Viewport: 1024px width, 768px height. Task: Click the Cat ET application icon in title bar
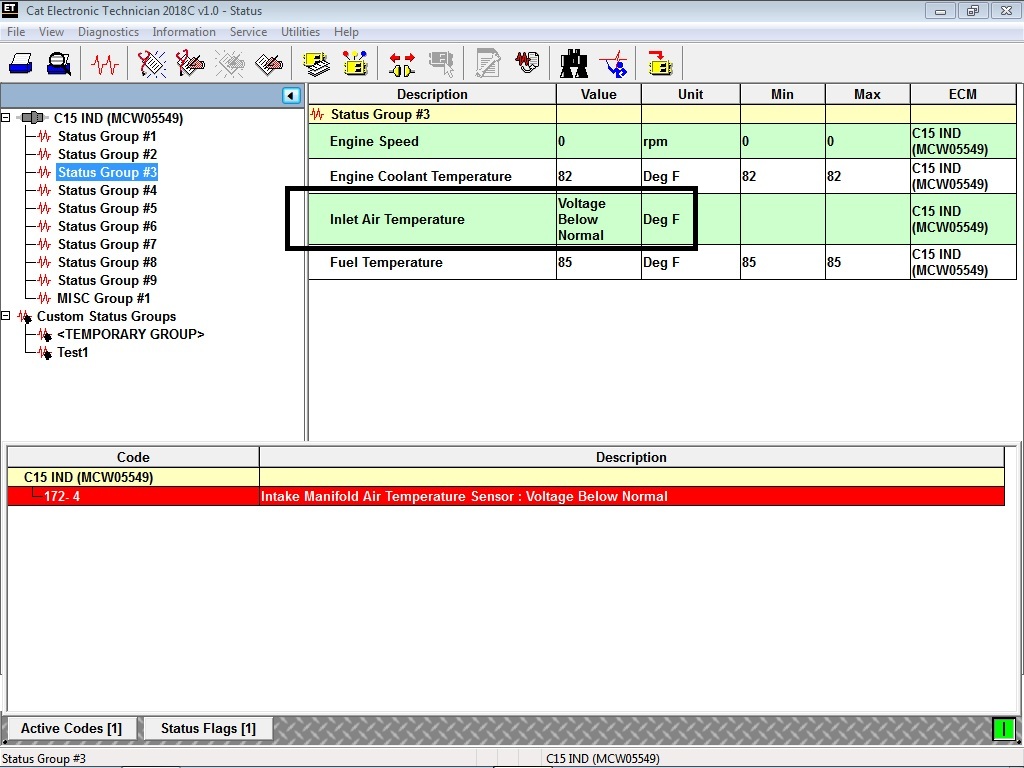click(10, 10)
